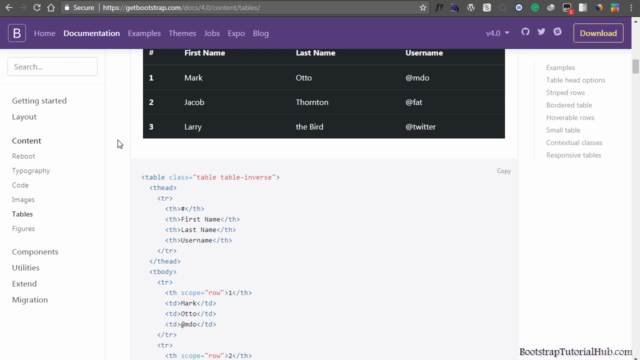Click the WordPress extension icon
Image resolution: width=640 pixels, height=360 pixels.
(471, 7)
